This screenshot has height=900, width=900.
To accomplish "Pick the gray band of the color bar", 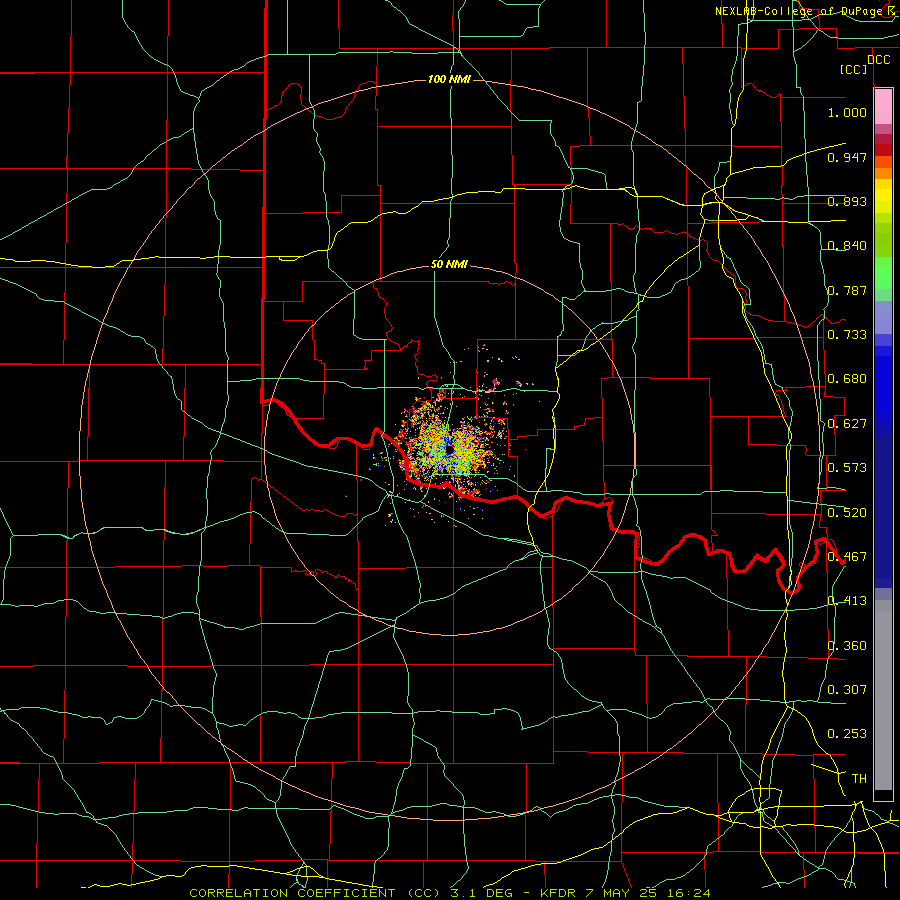I will point(883,695).
